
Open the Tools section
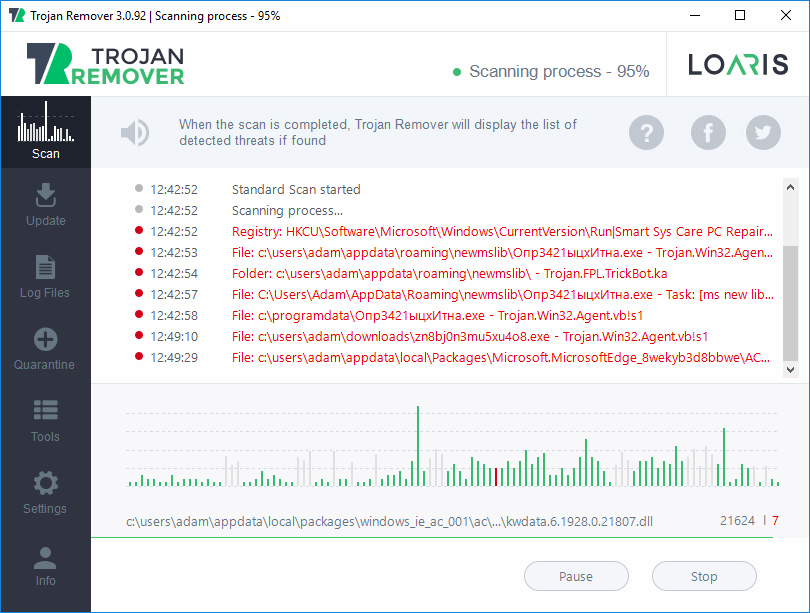tap(45, 421)
